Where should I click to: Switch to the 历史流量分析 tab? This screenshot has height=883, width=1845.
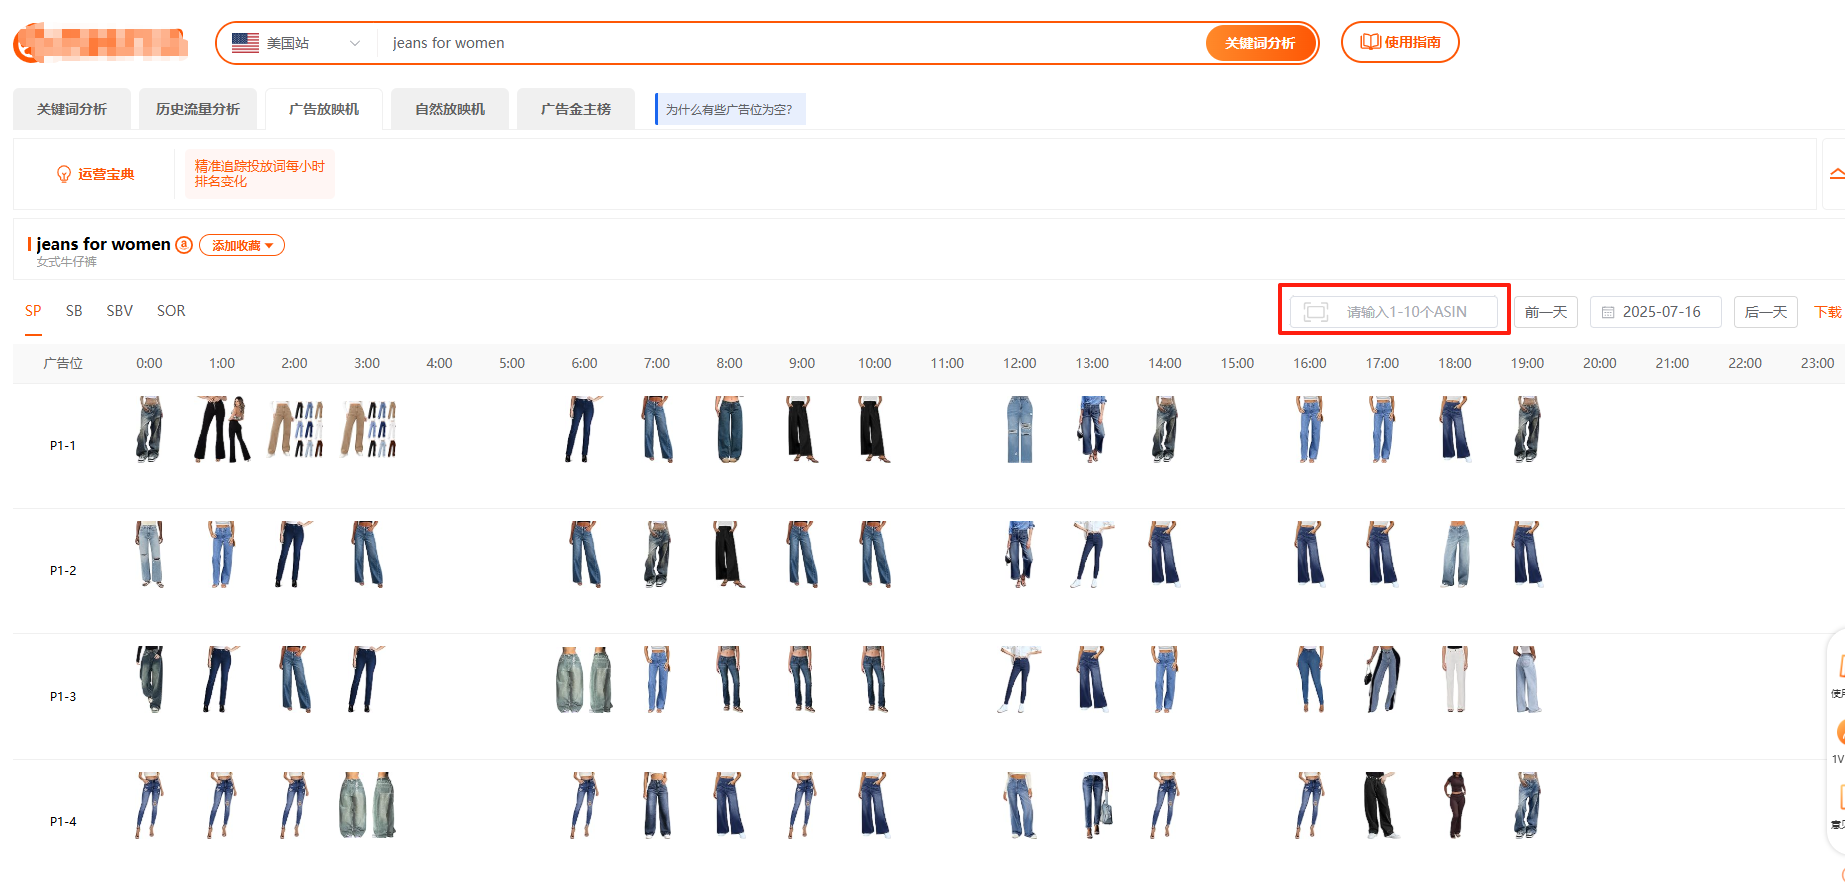pyautogui.click(x=198, y=109)
